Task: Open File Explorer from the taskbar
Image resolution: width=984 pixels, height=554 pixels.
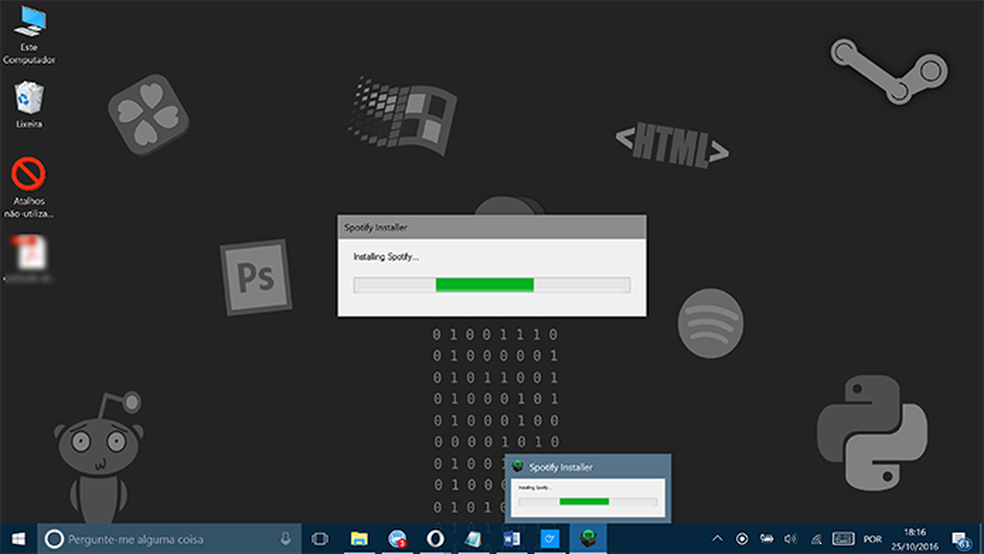Action: coord(358,539)
